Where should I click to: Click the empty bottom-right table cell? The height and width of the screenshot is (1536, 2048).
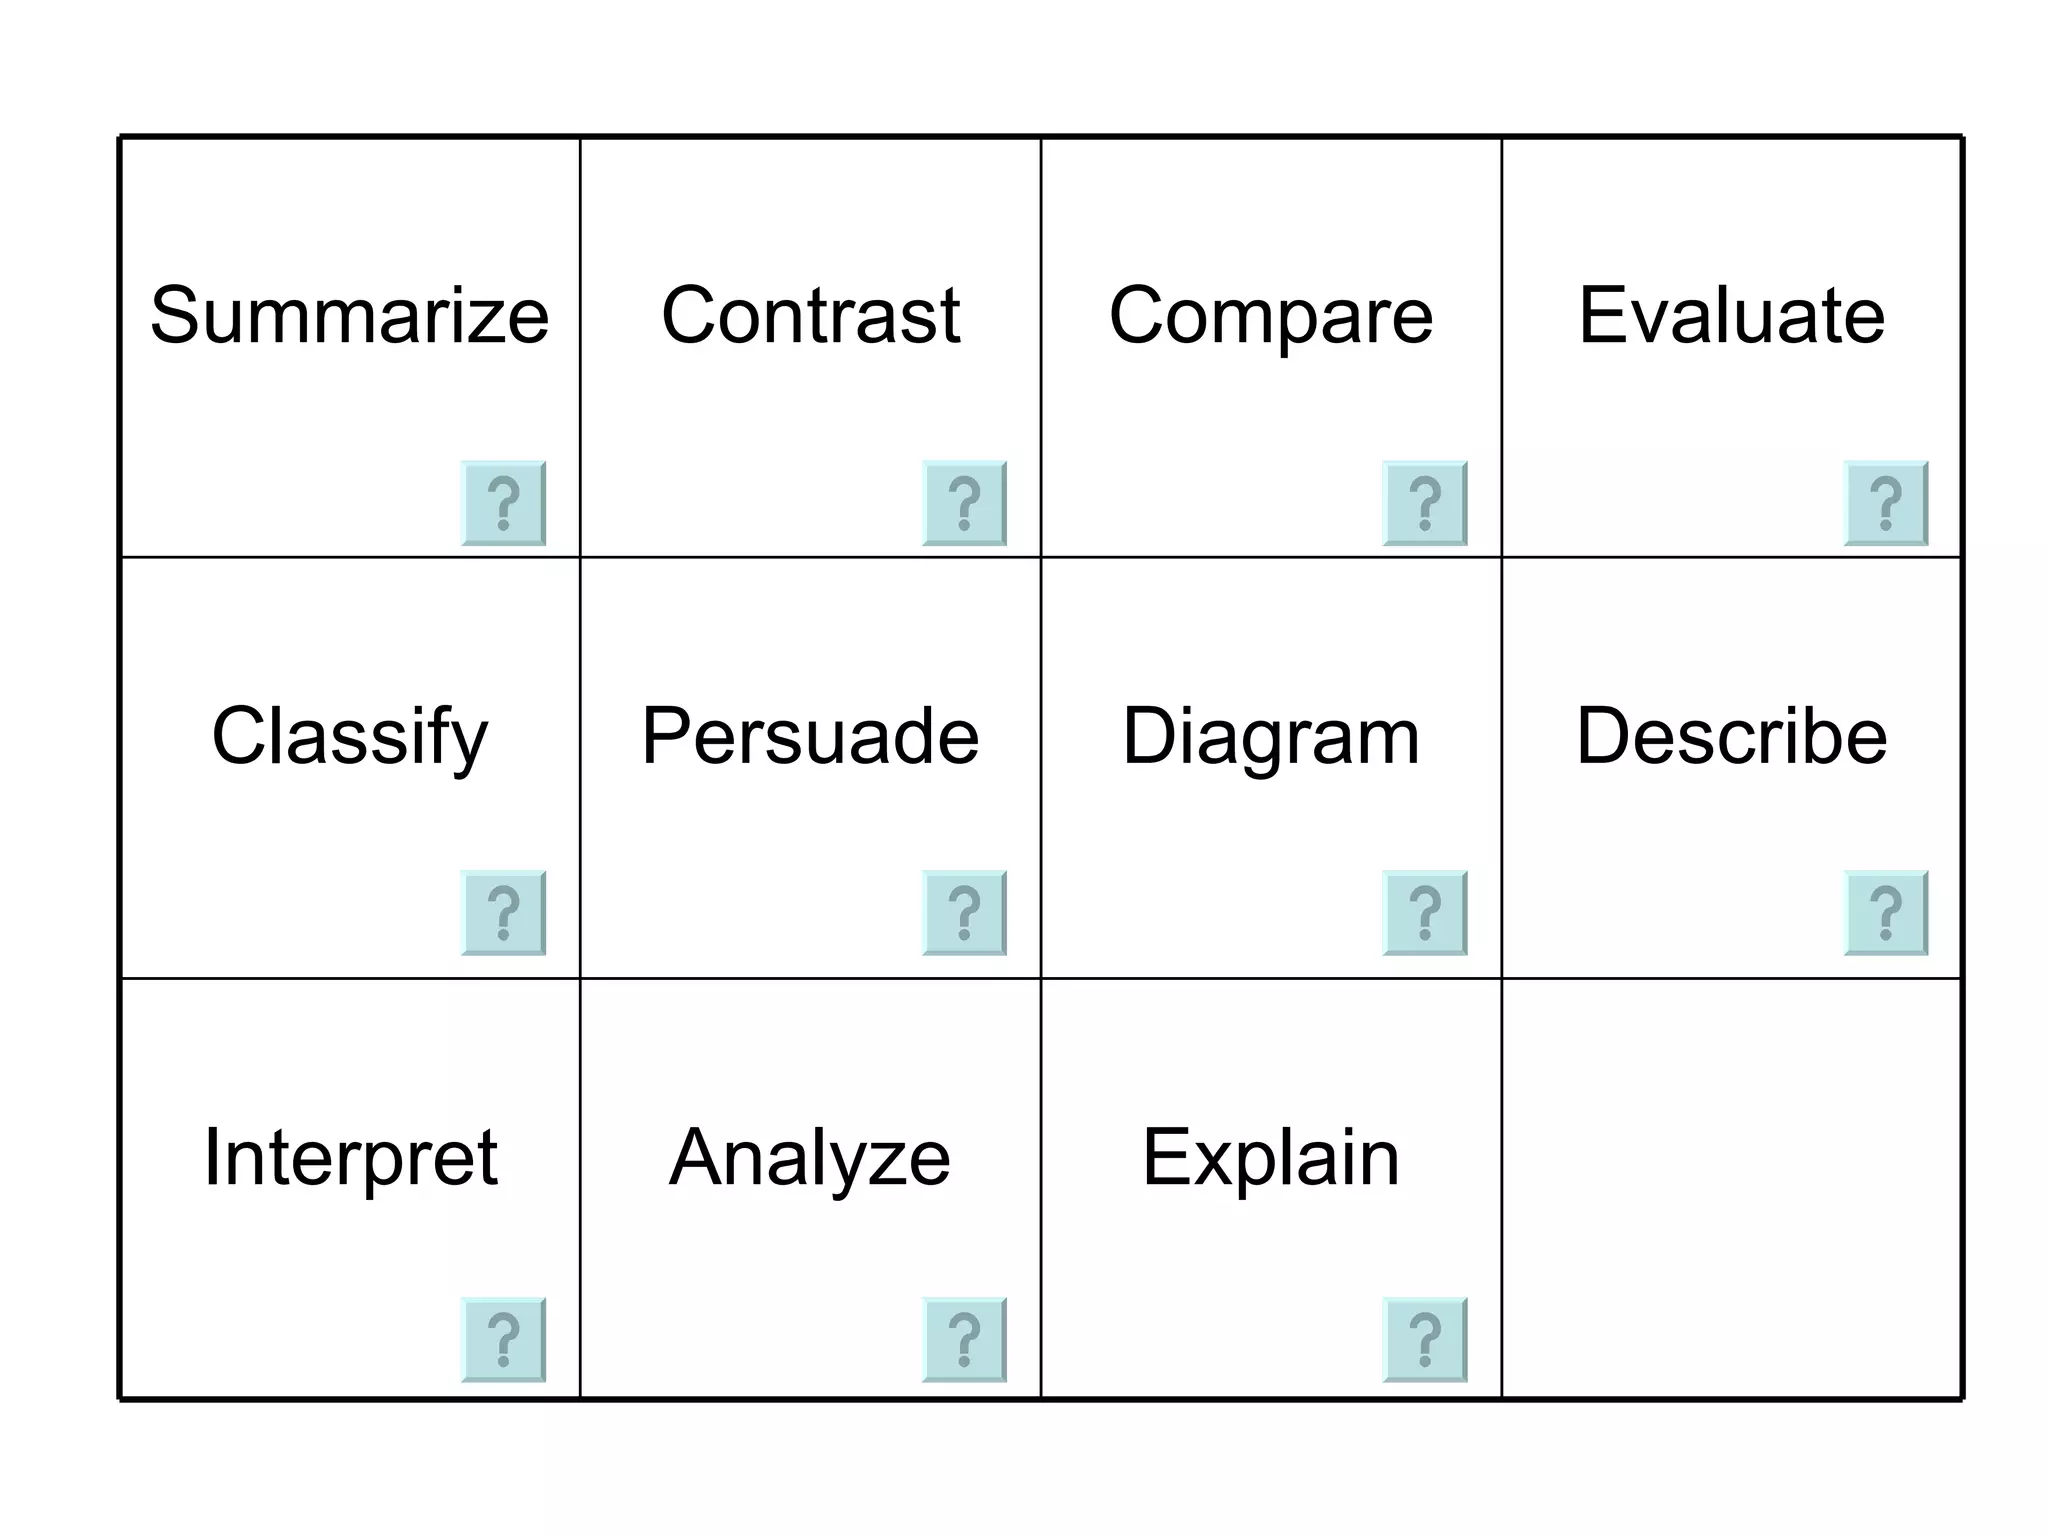tap(1732, 1188)
